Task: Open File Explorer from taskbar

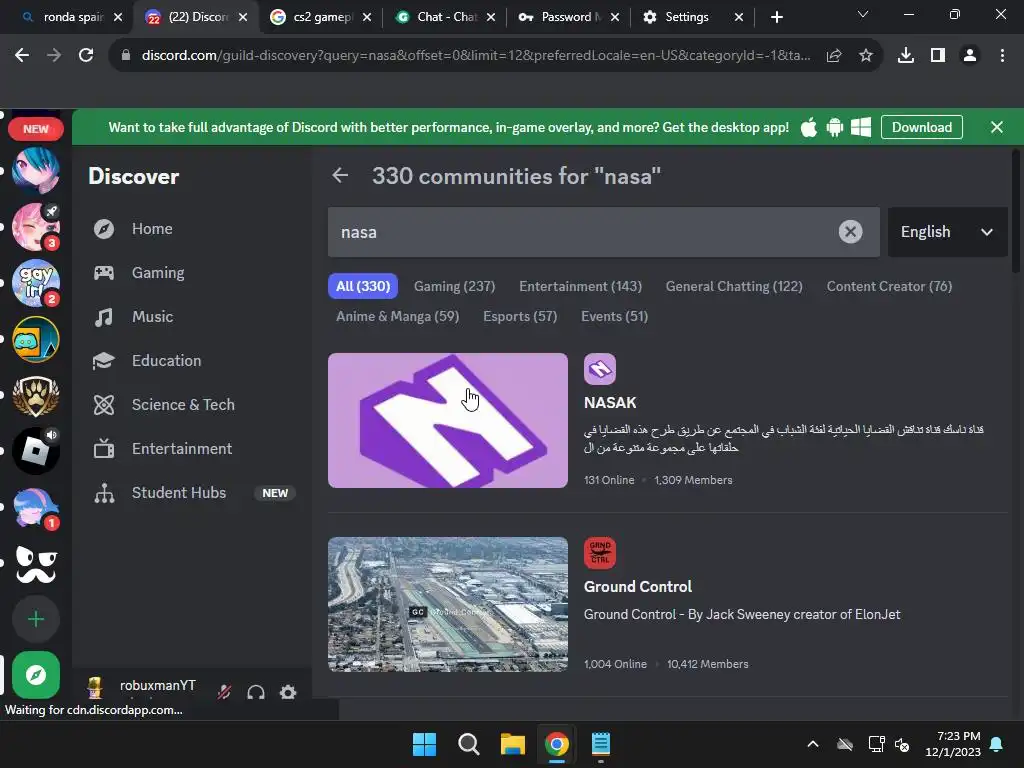Action: click(513, 744)
